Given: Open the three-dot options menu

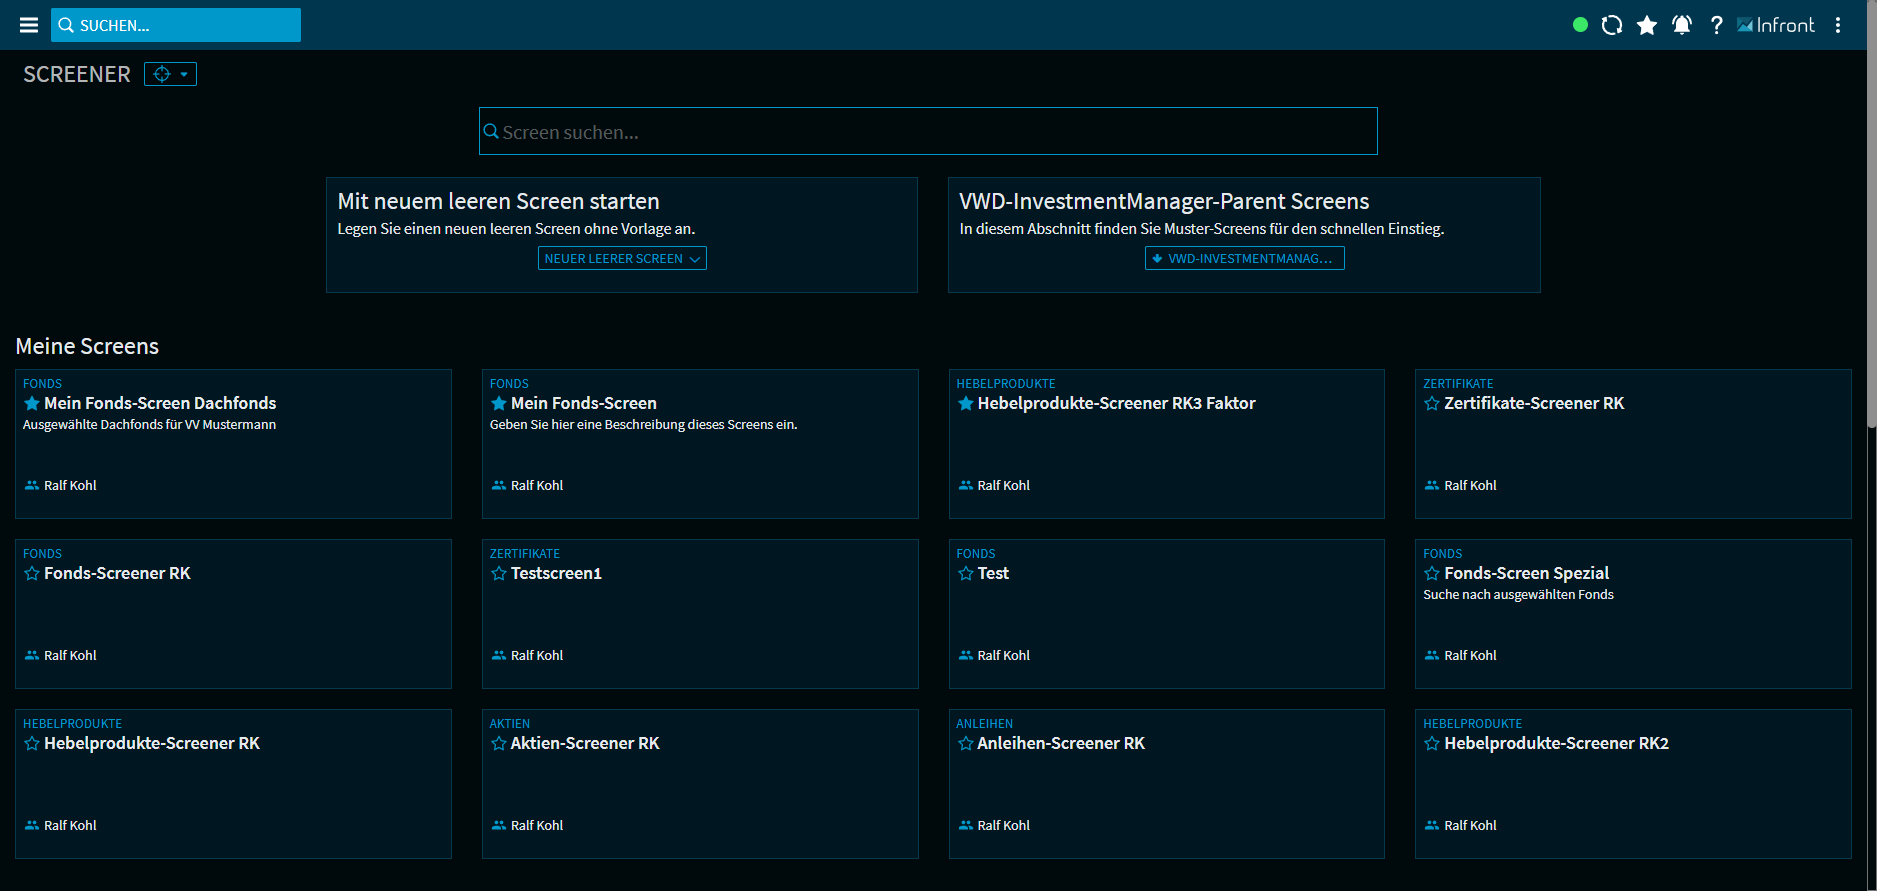Looking at the screenshot, I should tap(1837, 25).
